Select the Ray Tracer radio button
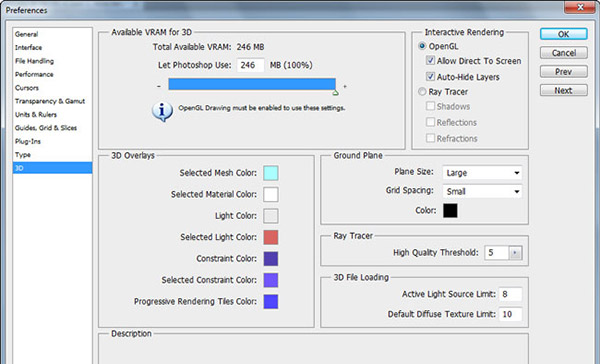Screen dimensions: 600x364 [x=422, y=91]
